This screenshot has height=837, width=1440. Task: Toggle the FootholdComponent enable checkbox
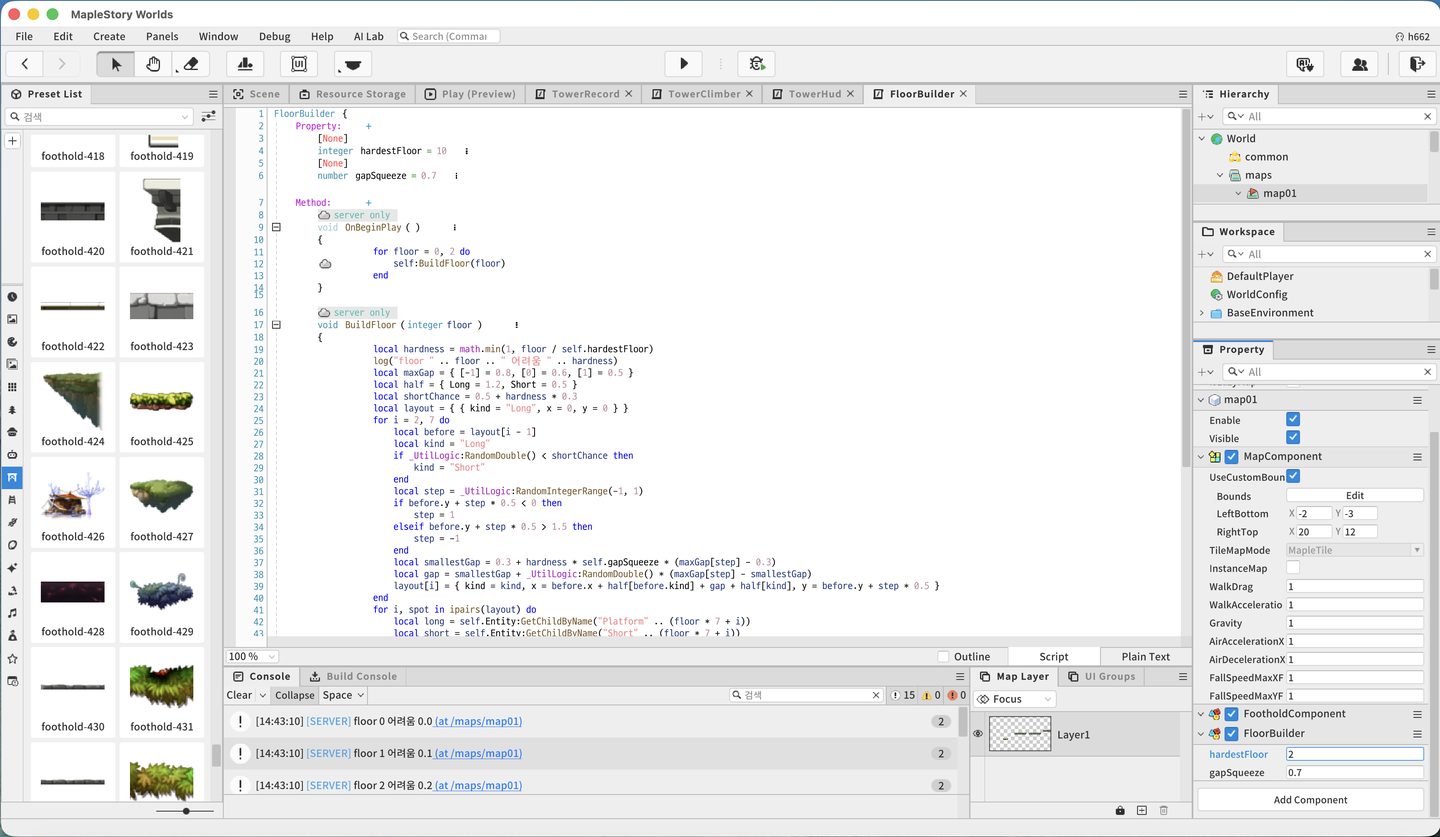1232,714
